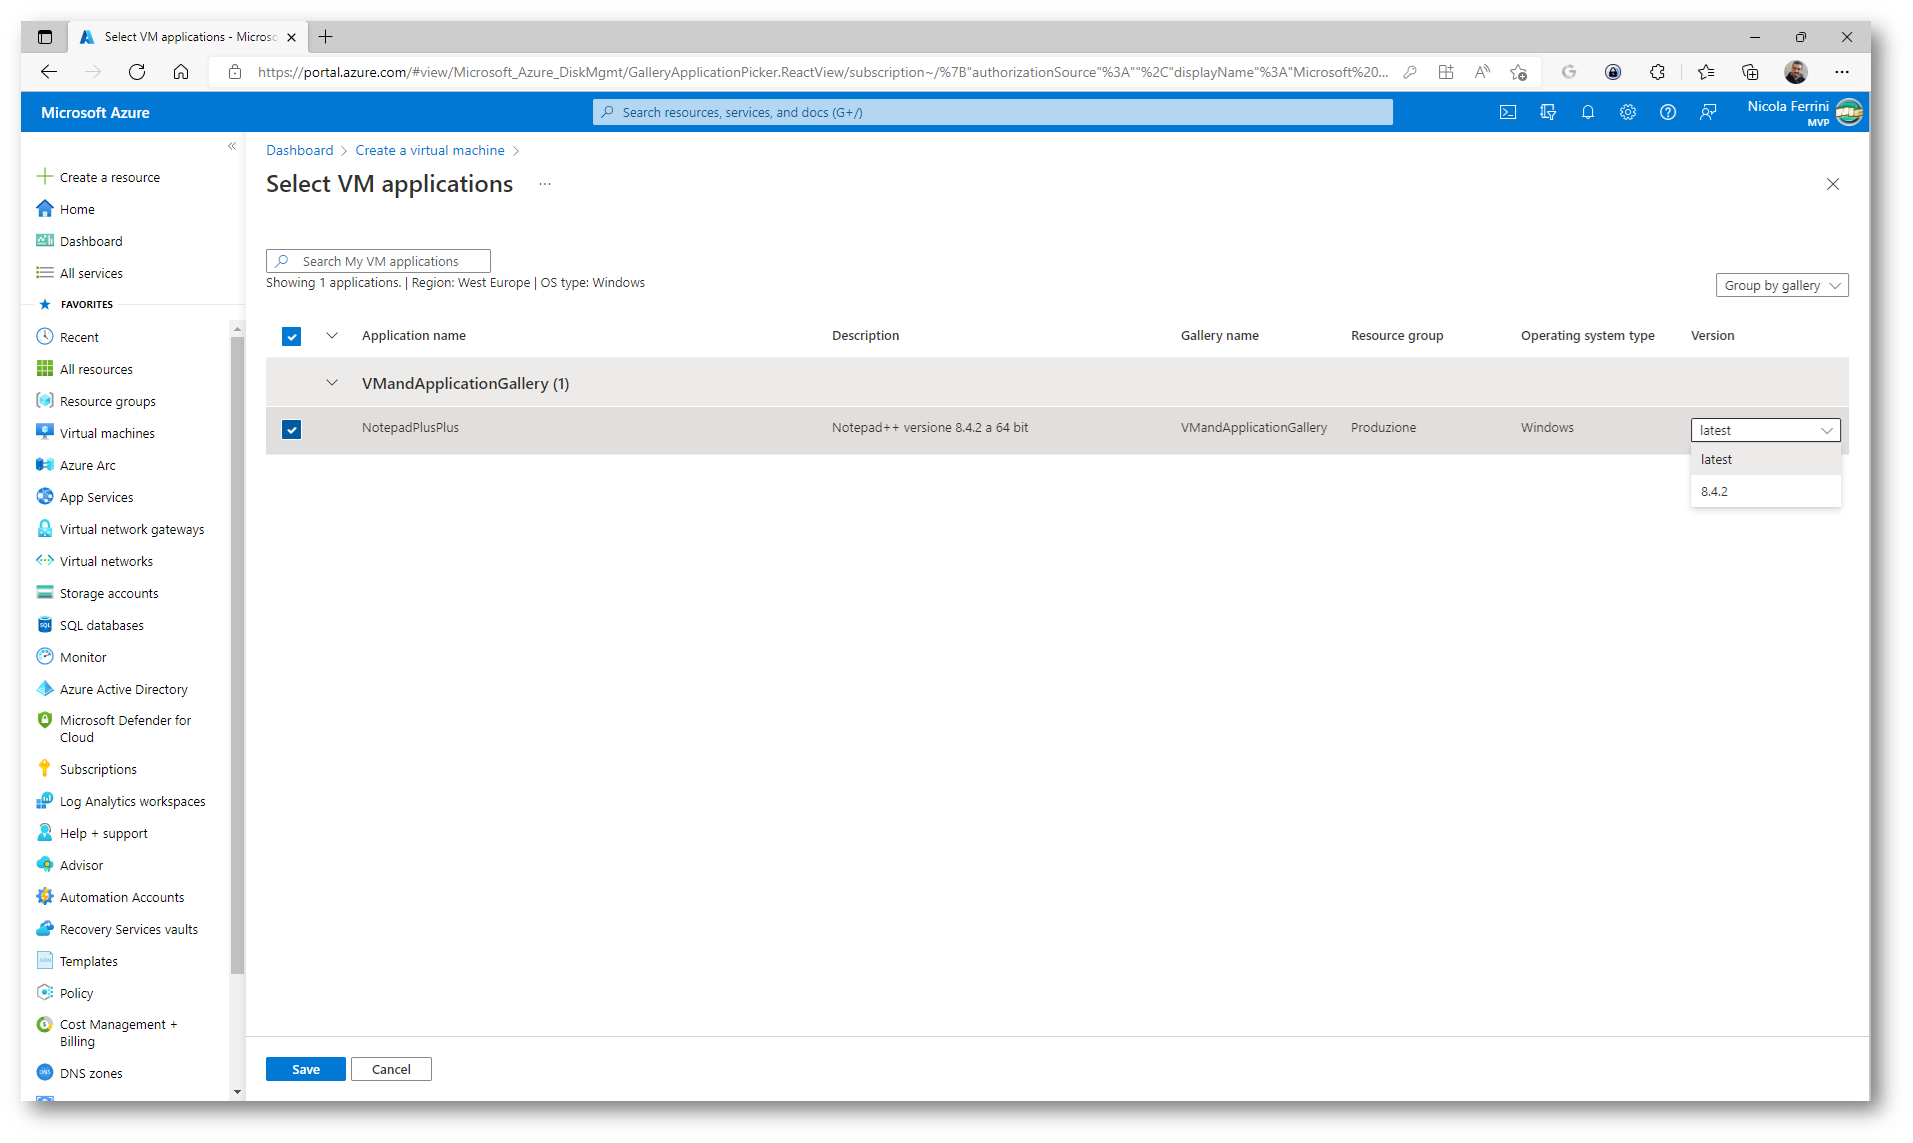1913x1143 pixels.
Task: Close the Select VM applications browser tab
Action: pos(291,37)
